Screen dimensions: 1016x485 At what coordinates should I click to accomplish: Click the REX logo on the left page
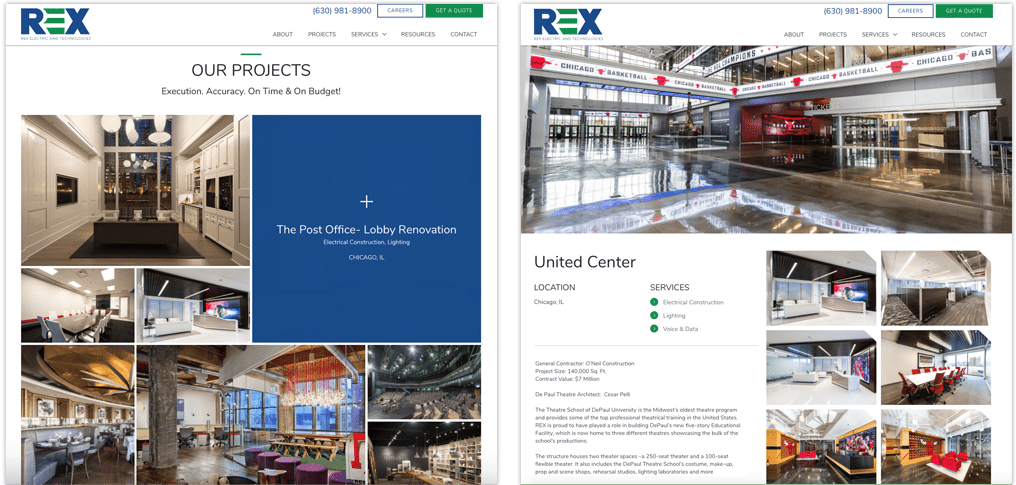(55, 23)
